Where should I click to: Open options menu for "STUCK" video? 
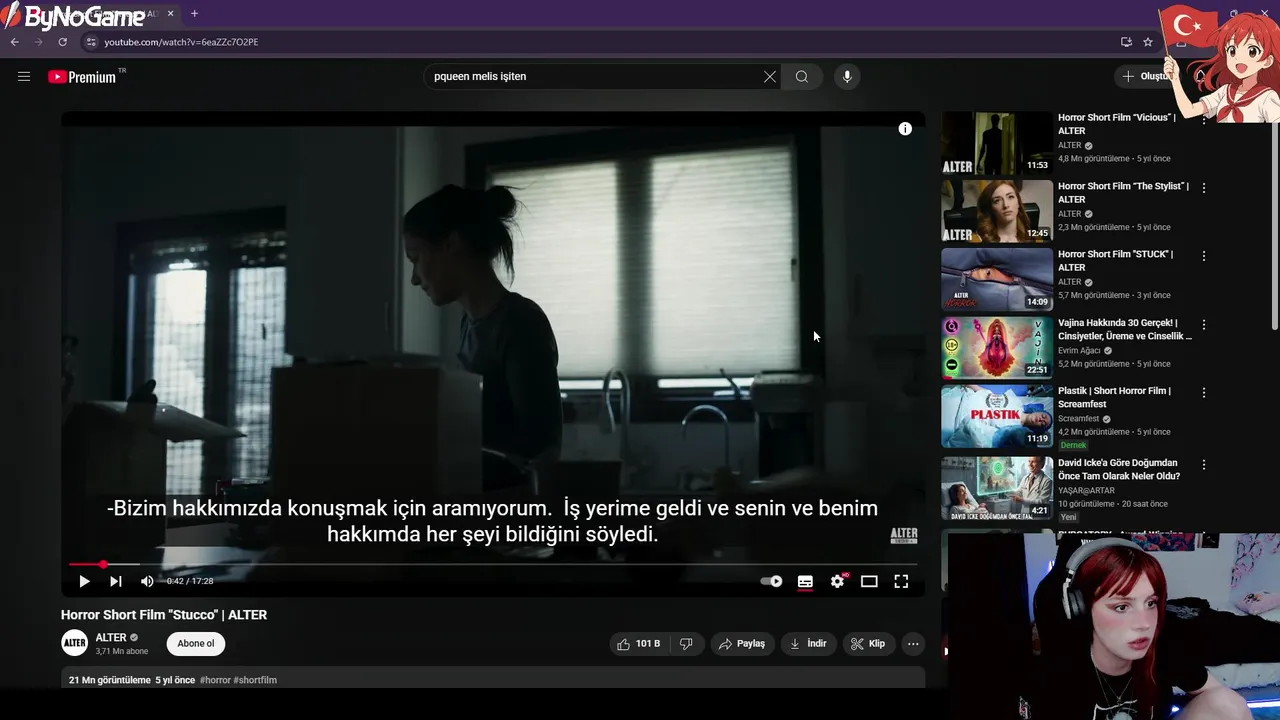pyautogui.click(x=1204, y=256)
